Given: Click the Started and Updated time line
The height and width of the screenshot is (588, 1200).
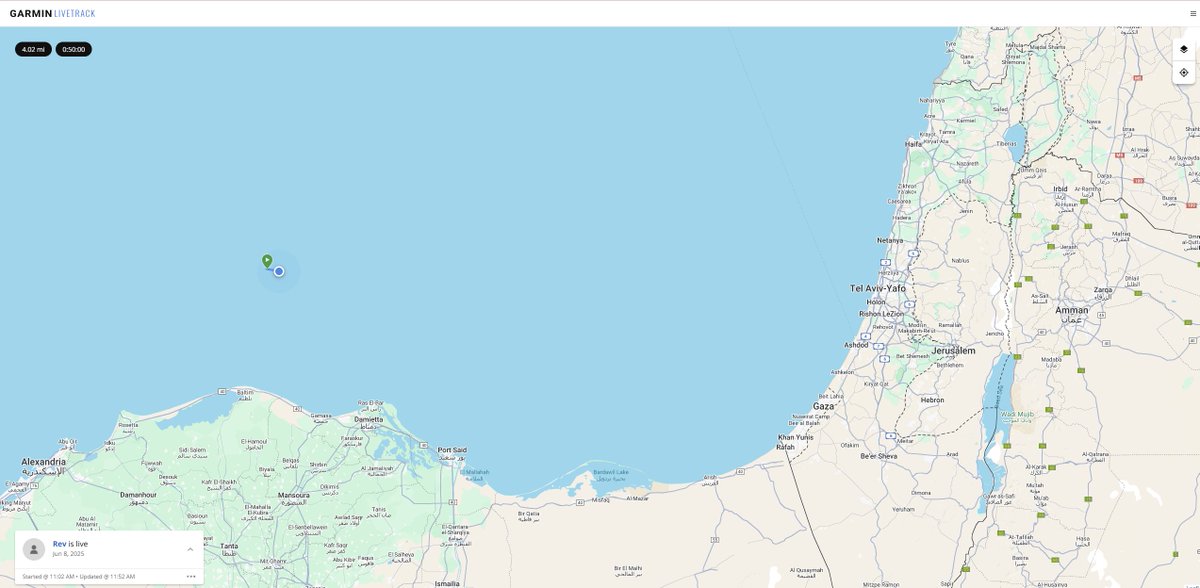Looking at the screenshot, I should click(79, 577).
